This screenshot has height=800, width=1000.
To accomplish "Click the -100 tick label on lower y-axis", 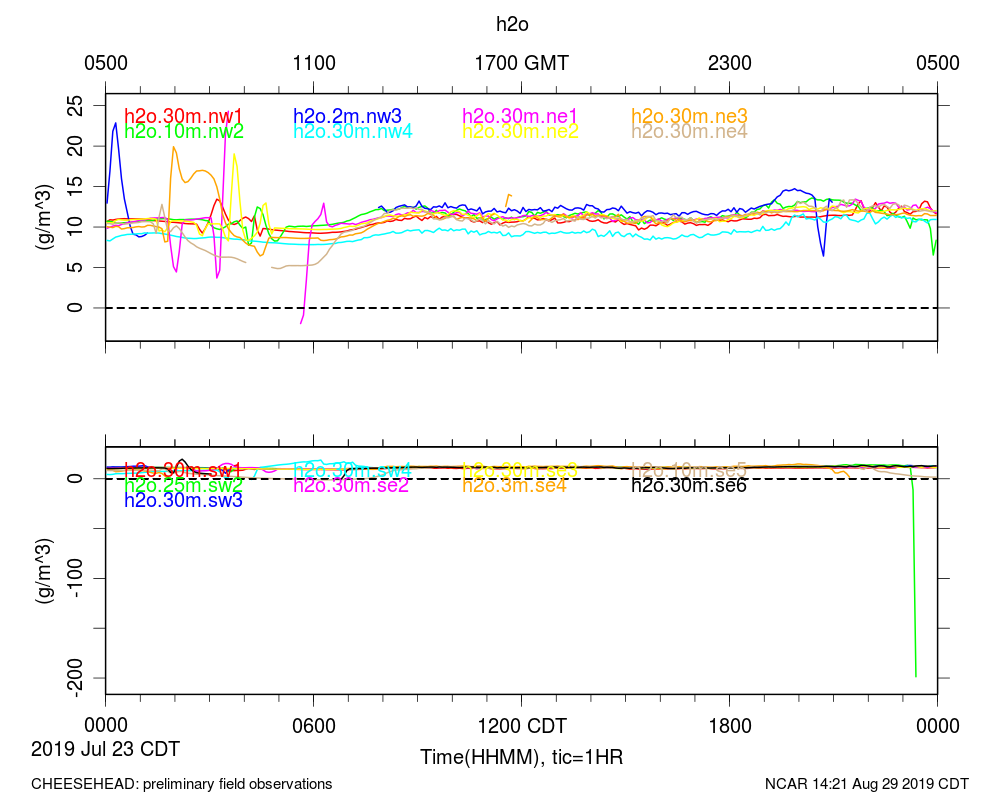I will (75, 578).
